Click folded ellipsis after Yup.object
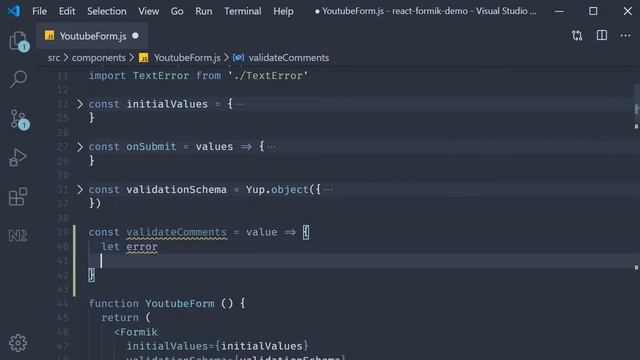Viewport: 640px width, 360px height. (328, 190)
